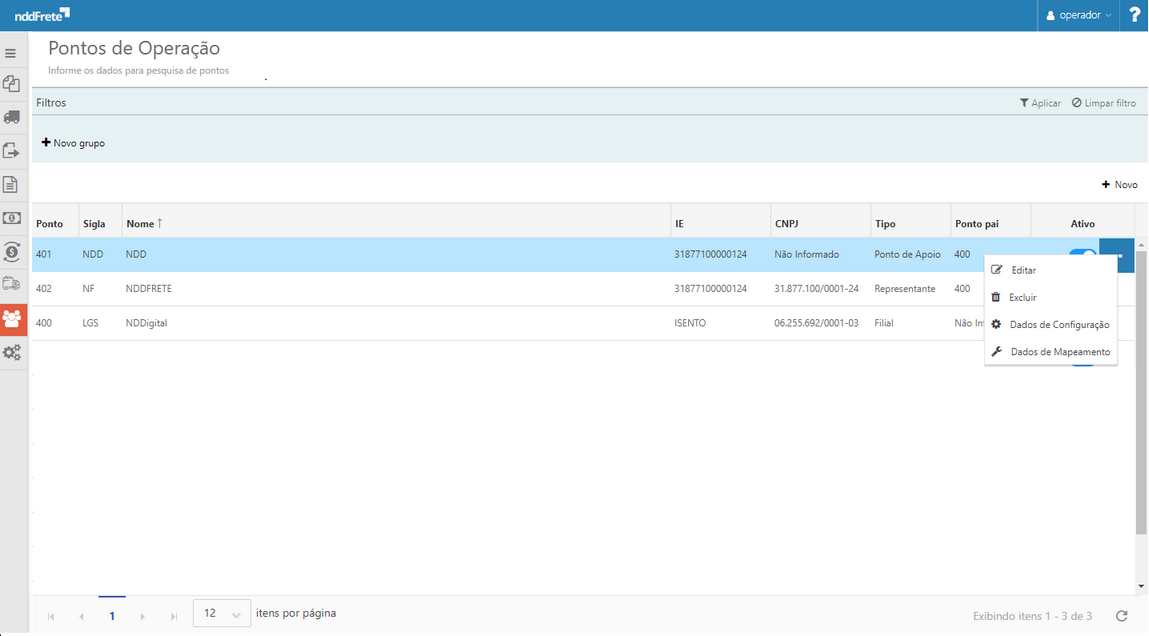Choose Editar from the context menu
This screenshot has height=636, width=1149.
1022,271
